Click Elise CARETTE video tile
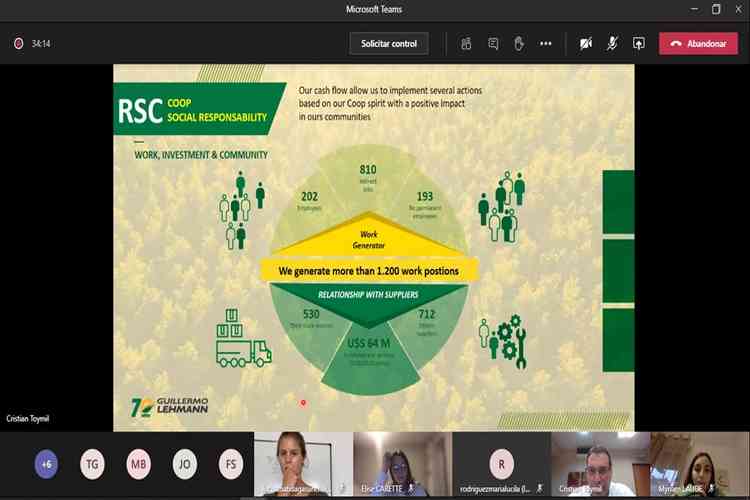 click(x=401, y=464)
